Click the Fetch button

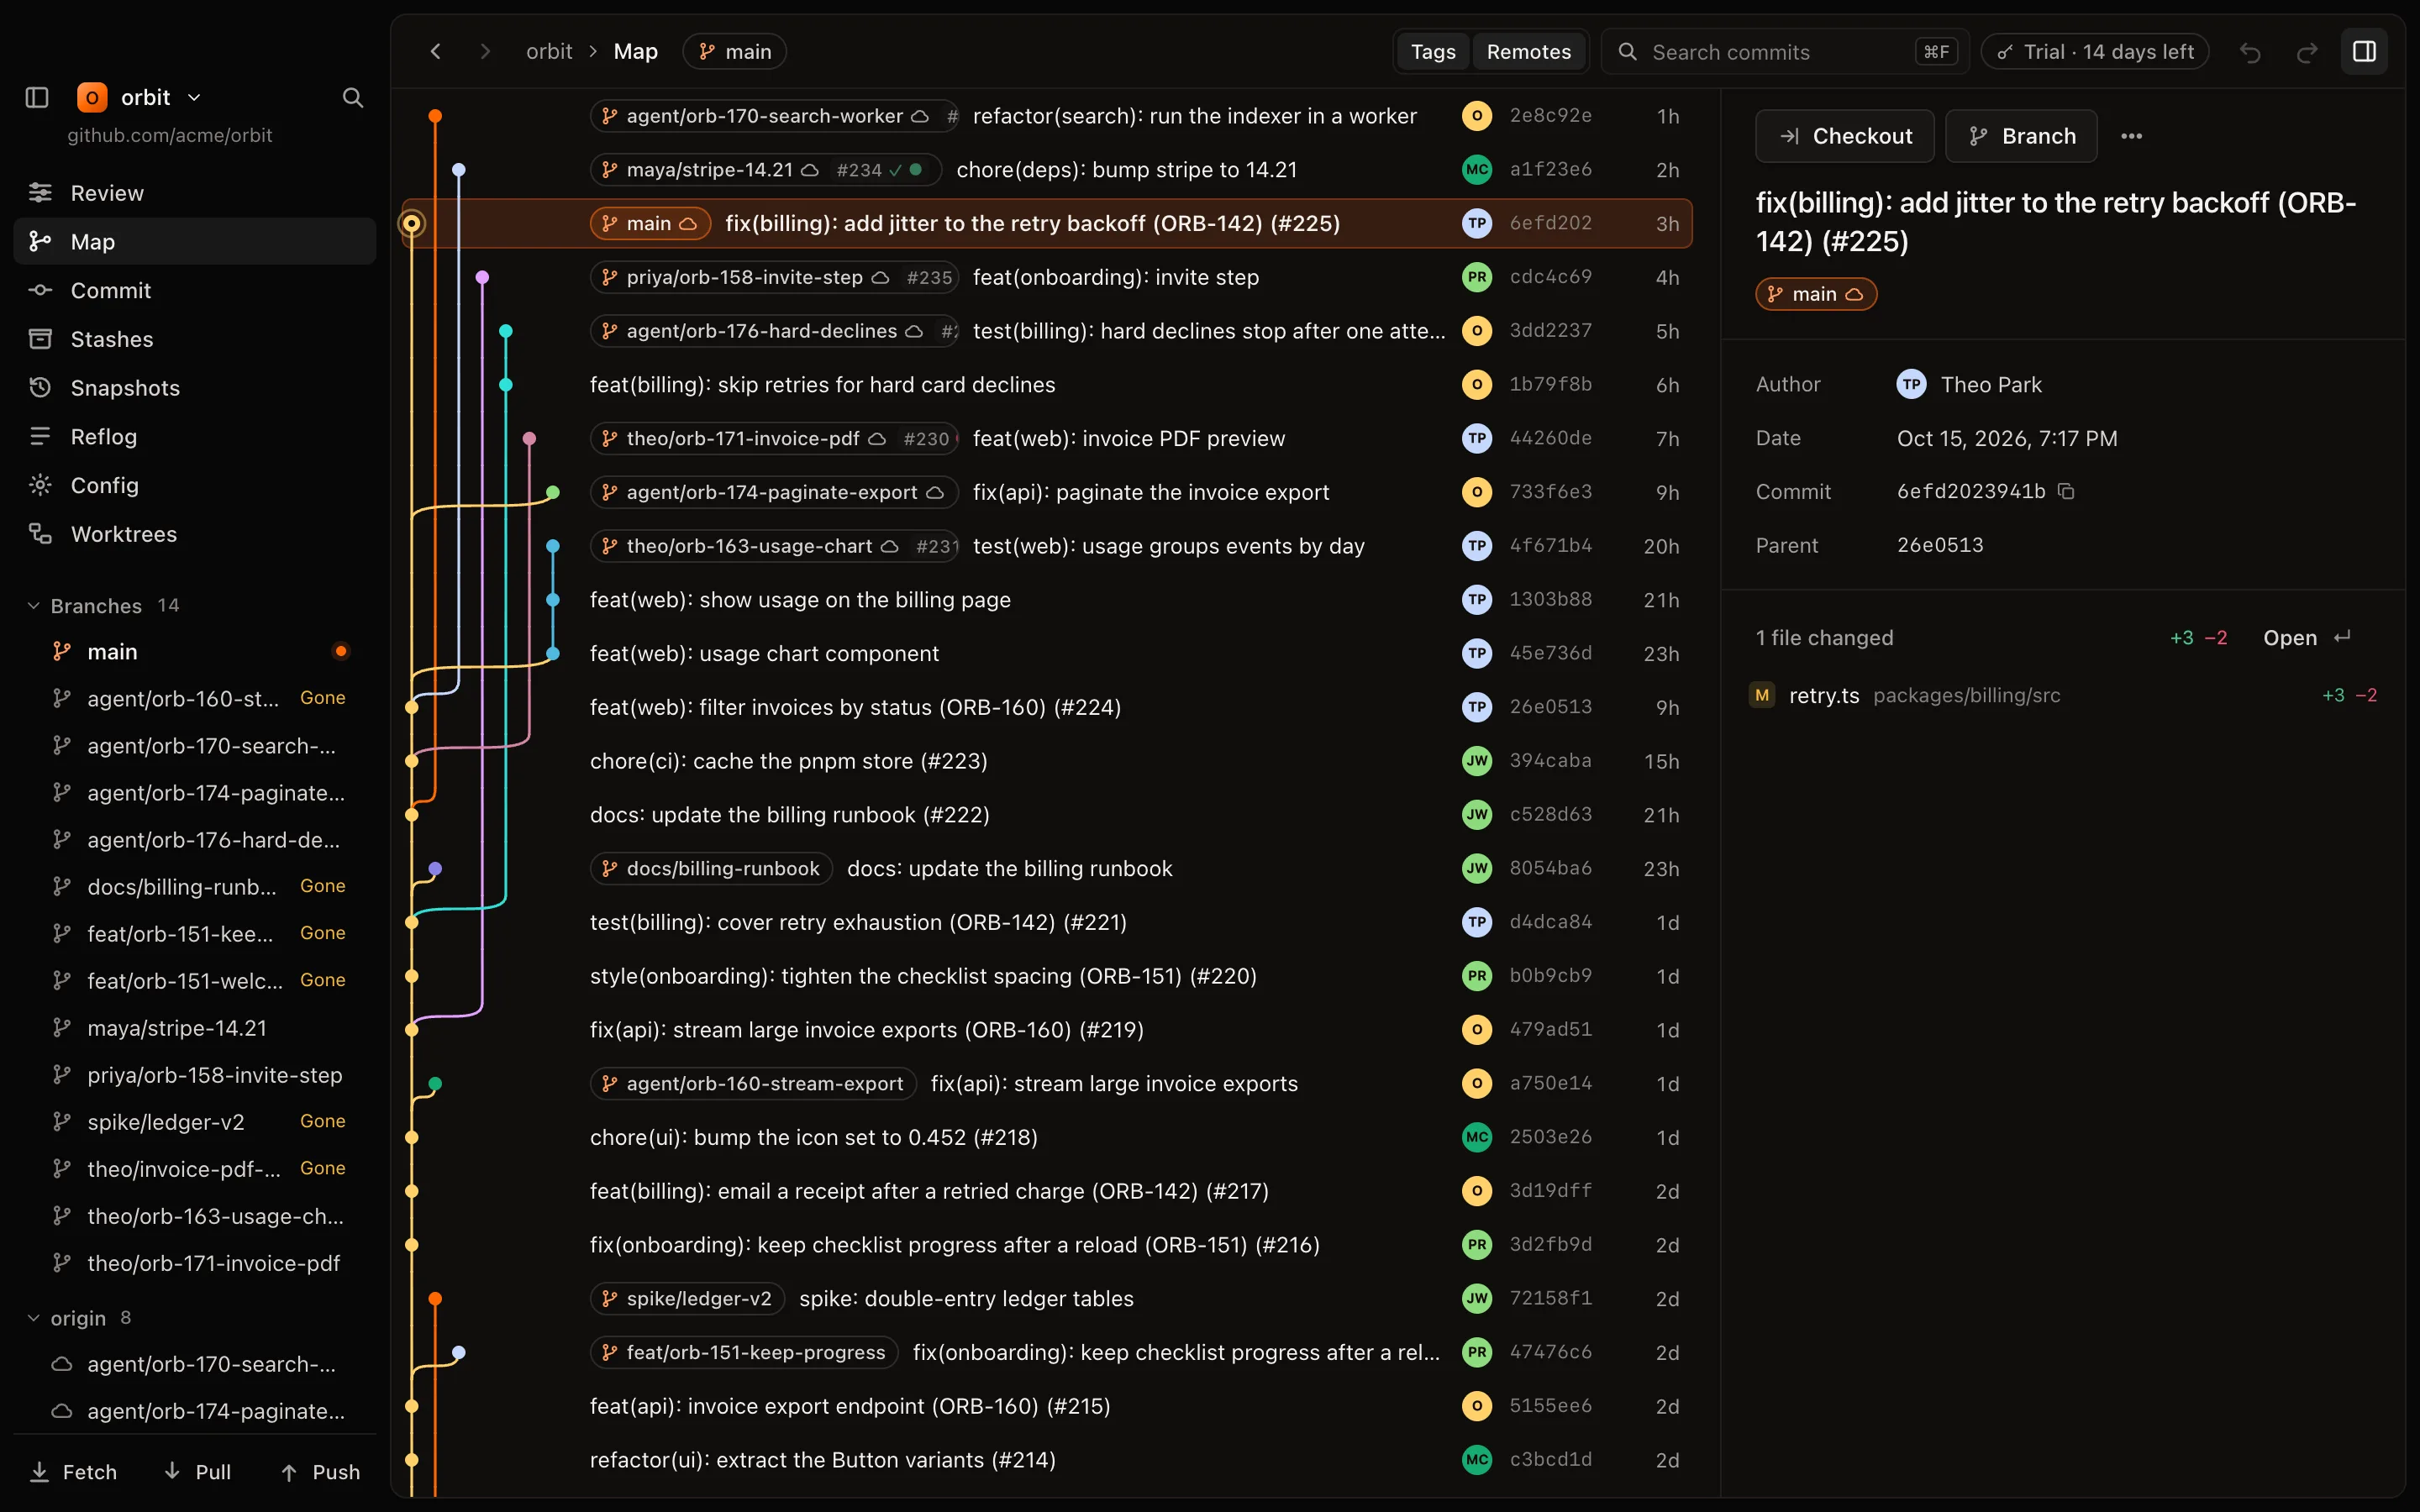[x=74, y=1472]
